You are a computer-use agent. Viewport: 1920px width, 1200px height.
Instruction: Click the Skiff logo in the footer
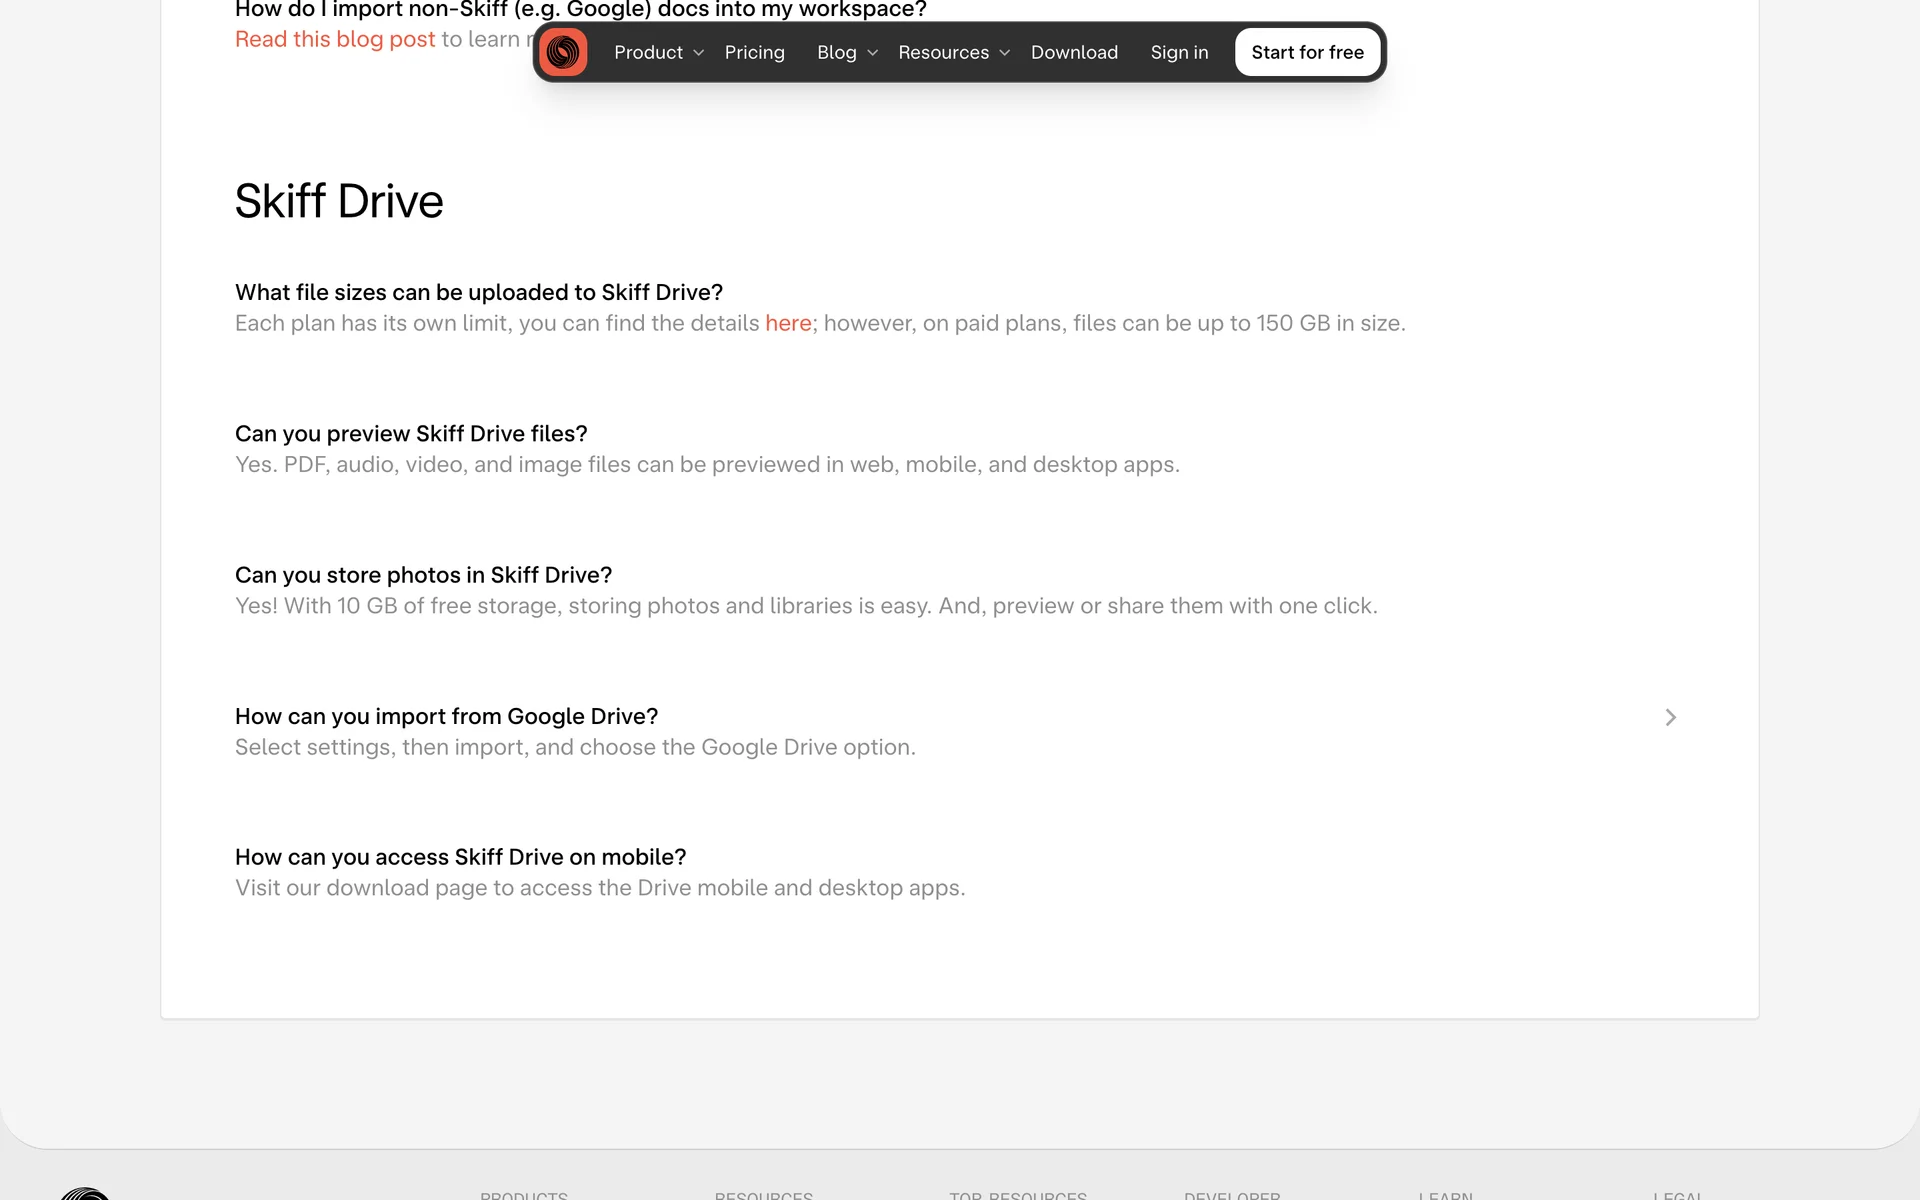[85, 1193]
